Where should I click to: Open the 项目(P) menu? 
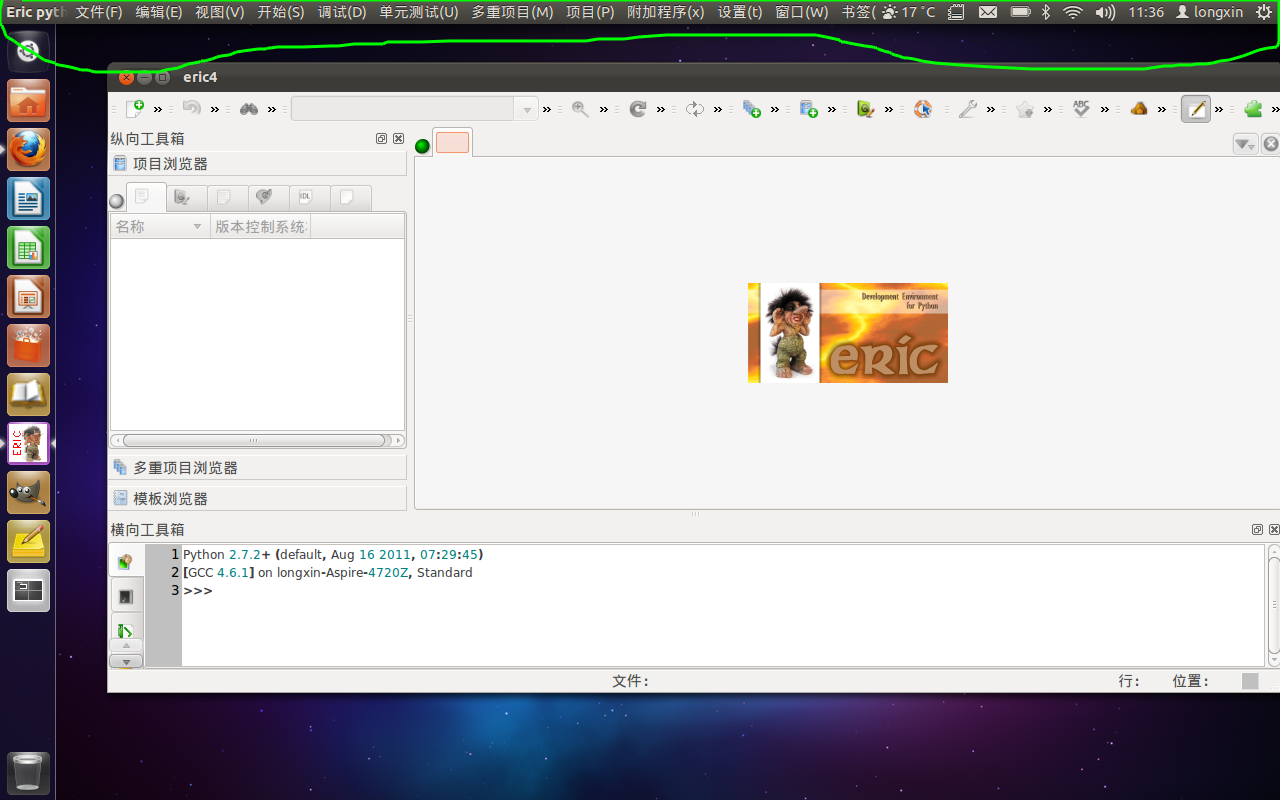click(x=590, y=12)
